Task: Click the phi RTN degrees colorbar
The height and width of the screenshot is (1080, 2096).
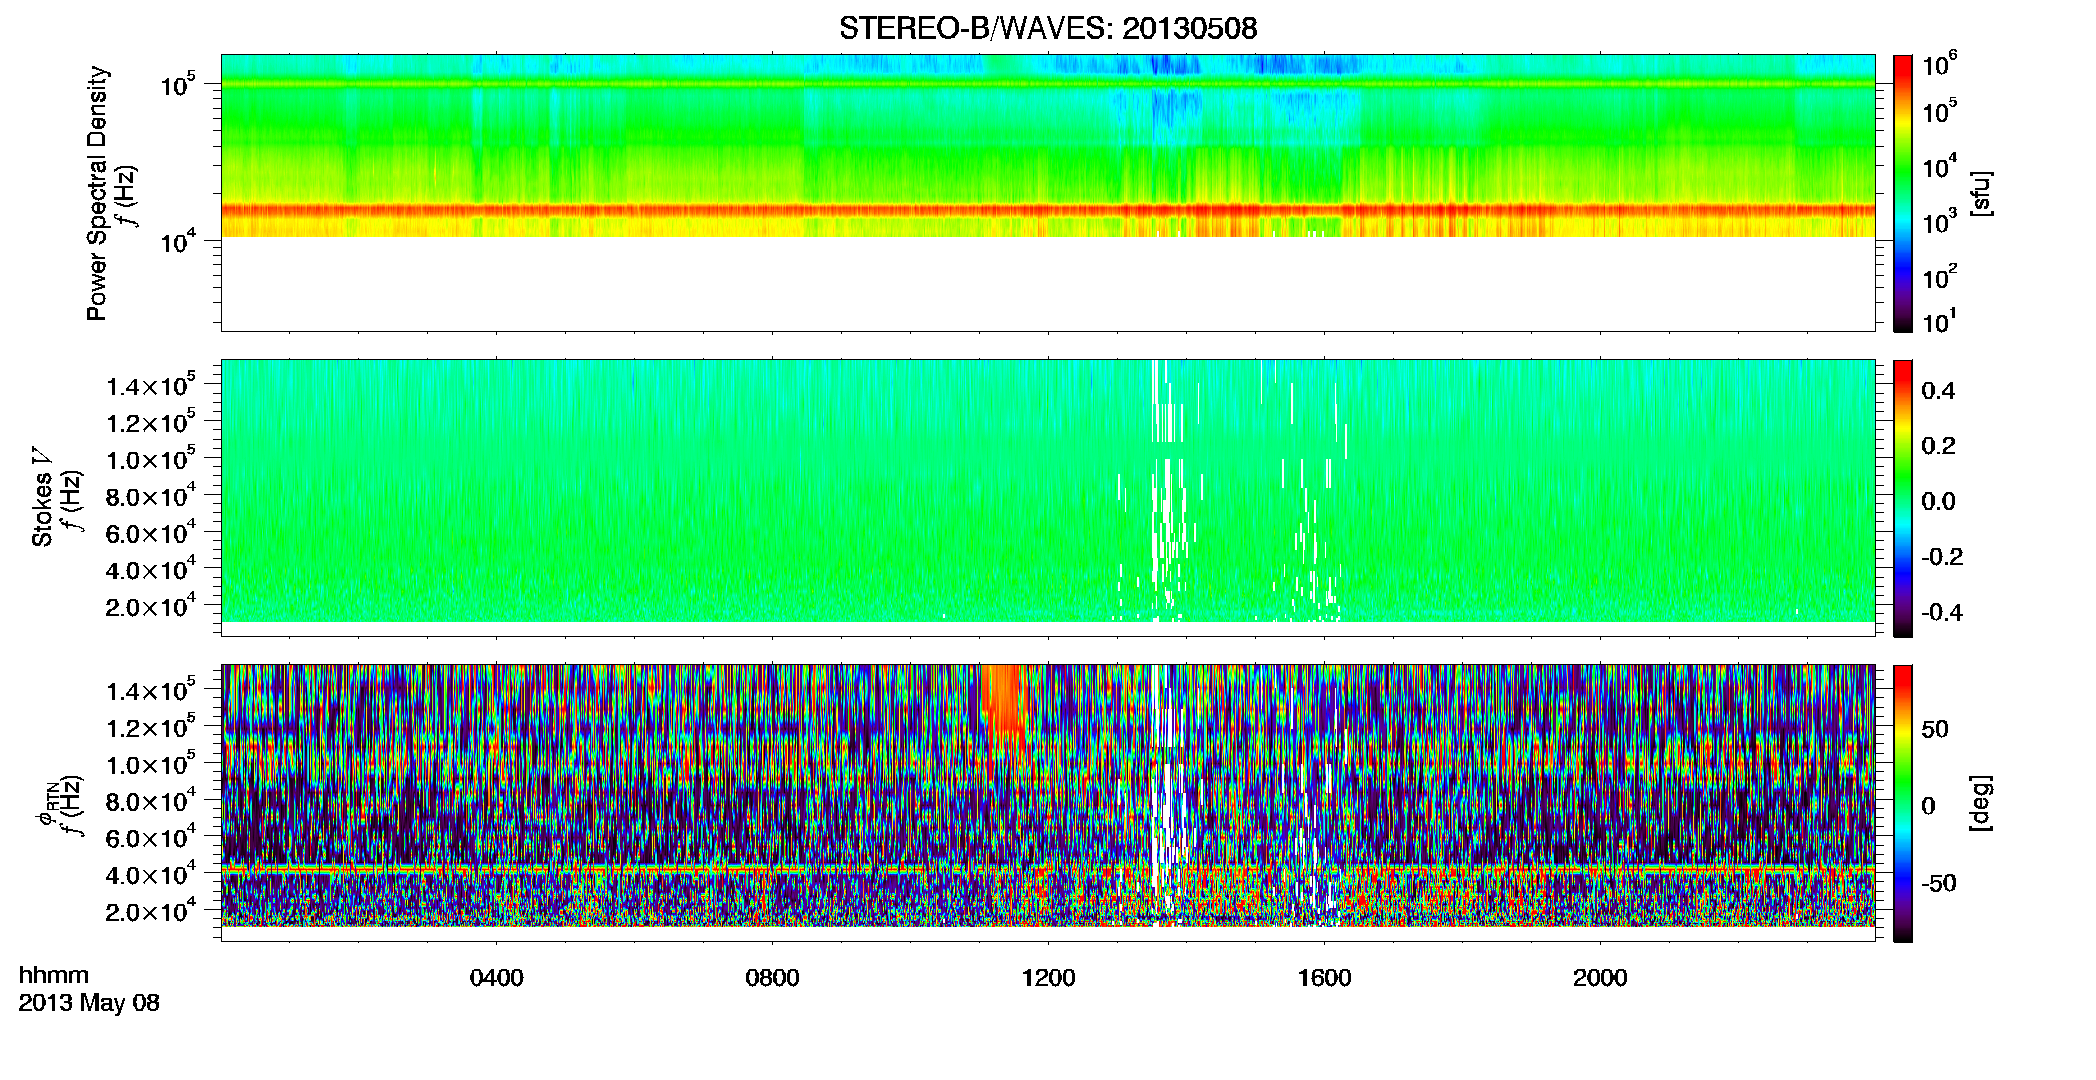Action: [x=1903, y=803]
